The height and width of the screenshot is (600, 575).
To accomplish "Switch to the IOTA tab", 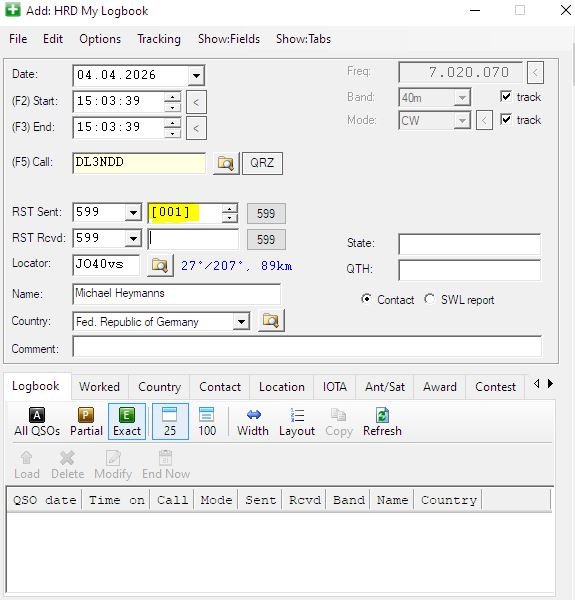I will [x=335, y=386].
